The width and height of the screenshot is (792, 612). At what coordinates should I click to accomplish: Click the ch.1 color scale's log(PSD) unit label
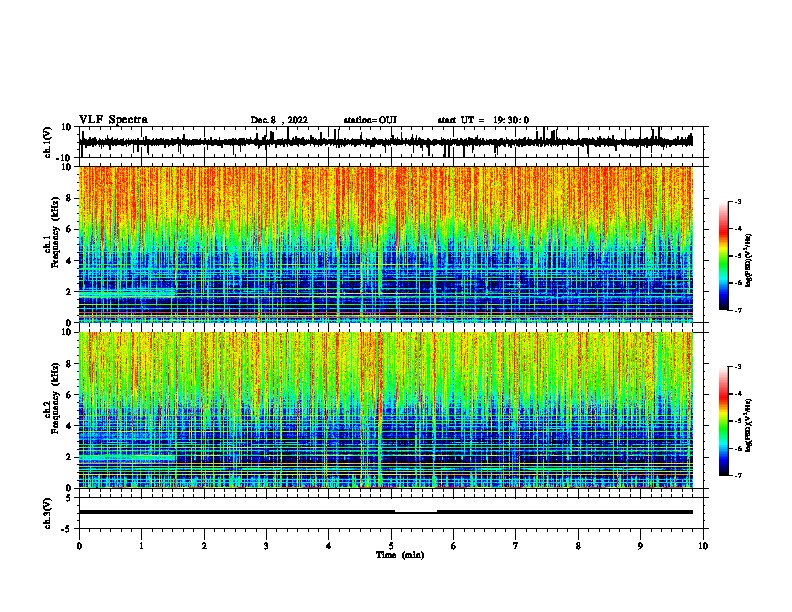[x=749, y=260]
